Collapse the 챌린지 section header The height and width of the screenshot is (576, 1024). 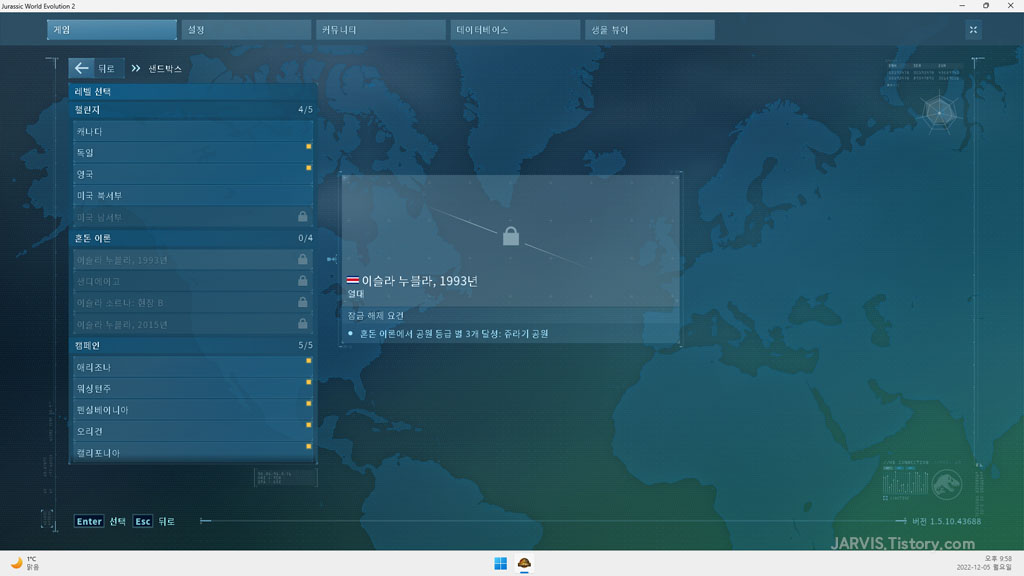[193, 110]
